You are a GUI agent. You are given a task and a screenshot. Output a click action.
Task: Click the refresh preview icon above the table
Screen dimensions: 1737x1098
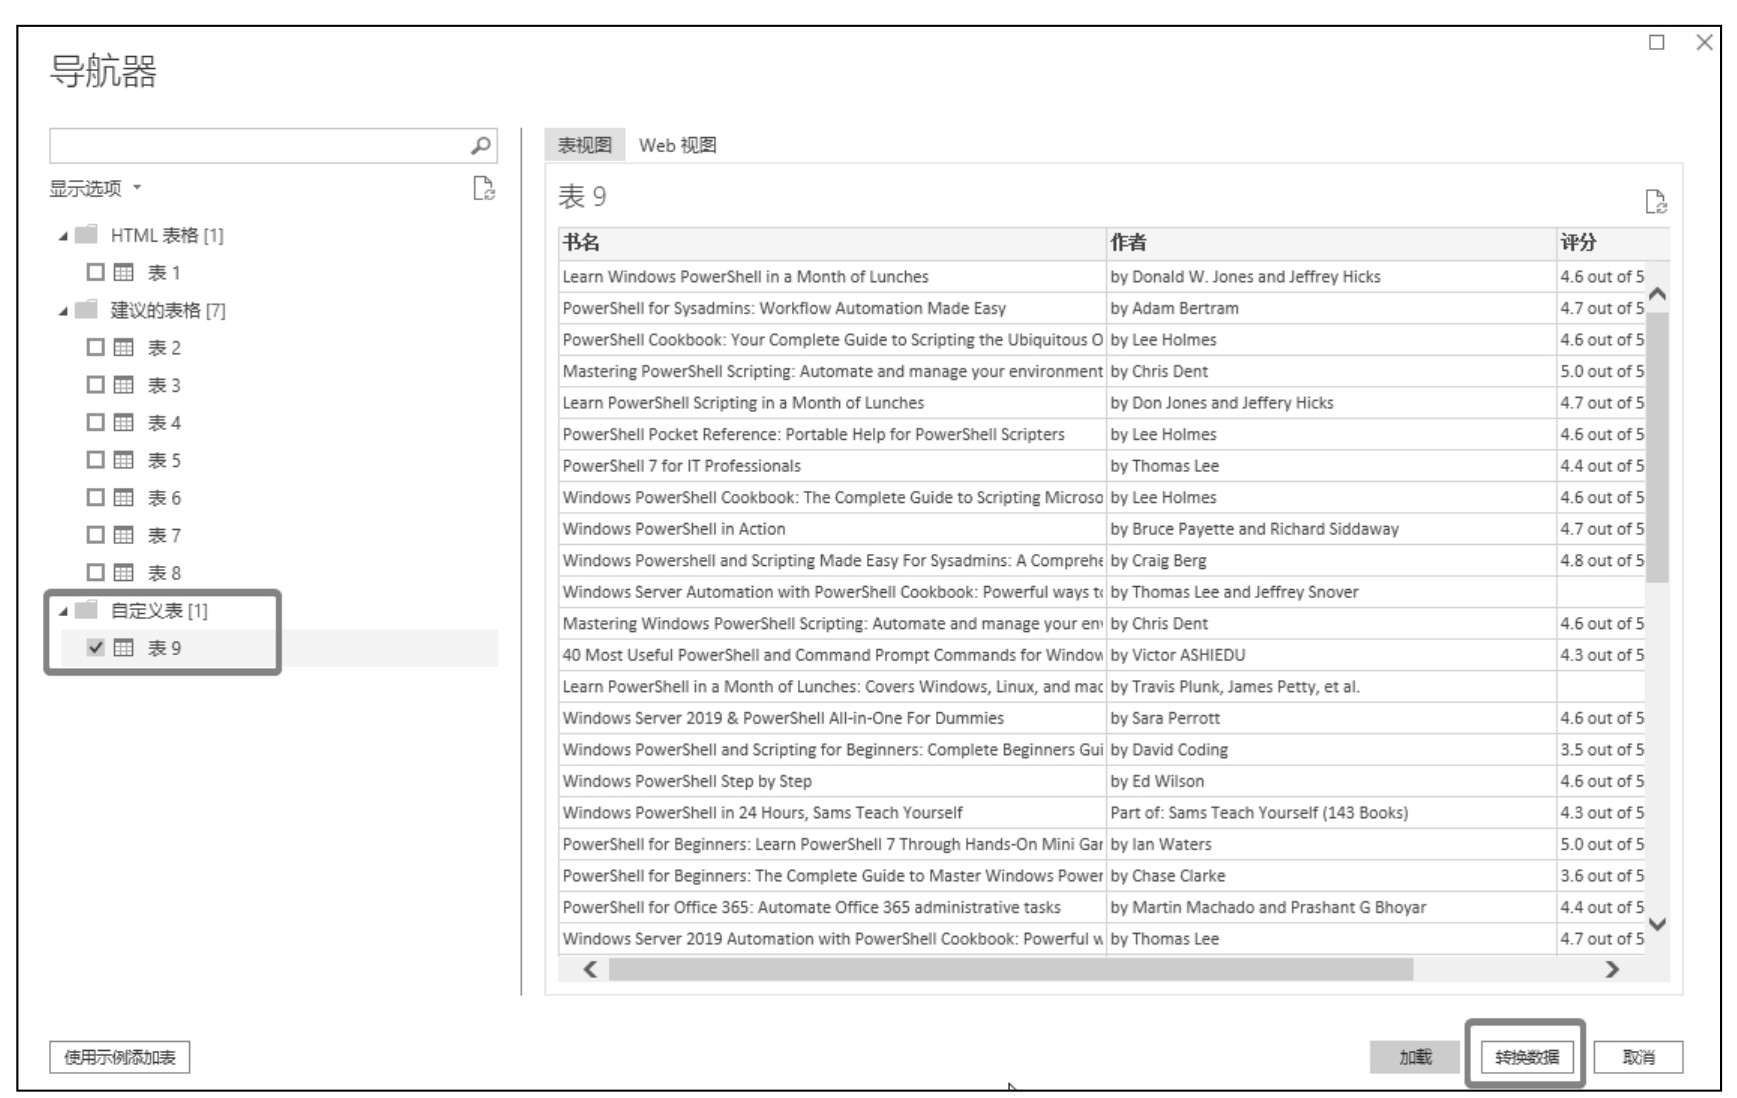pyautogui.click(x=1655, y=202)
